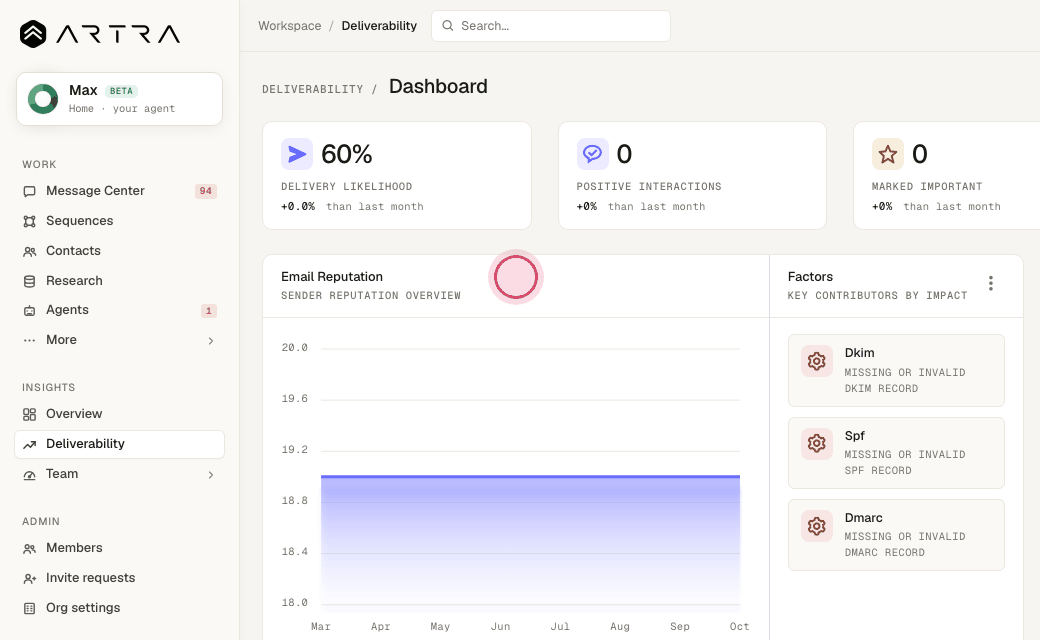Viewport: 1040px width, 640px height.
Task: Expand the Team submenu chevron
Action: pos(211,475)
